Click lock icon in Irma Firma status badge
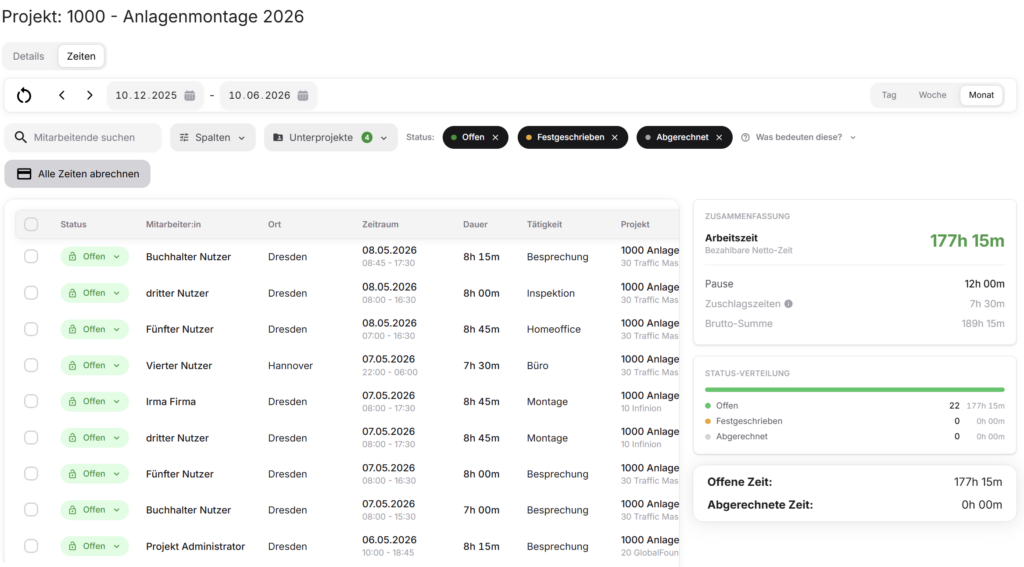Screen dimensions: 1024x567 point(72,402)
